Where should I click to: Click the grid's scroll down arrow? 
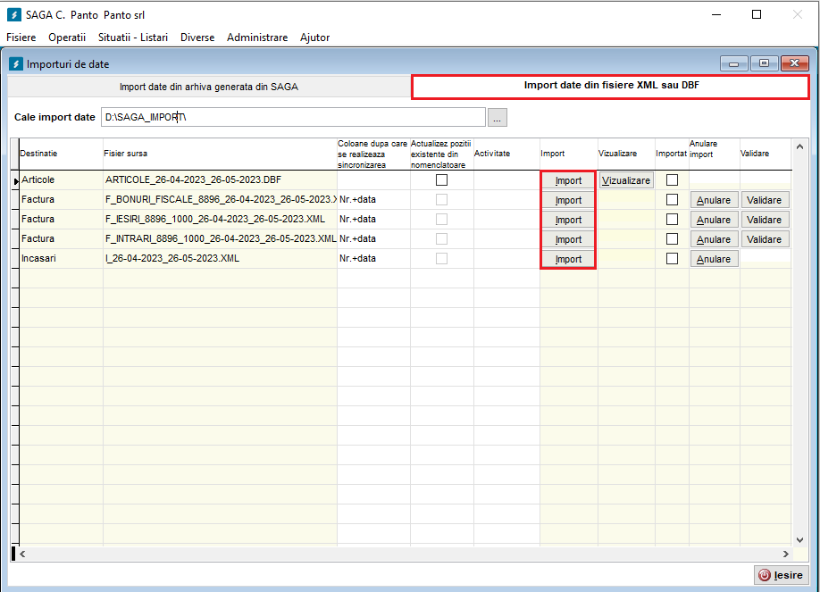tap(800, 540)
